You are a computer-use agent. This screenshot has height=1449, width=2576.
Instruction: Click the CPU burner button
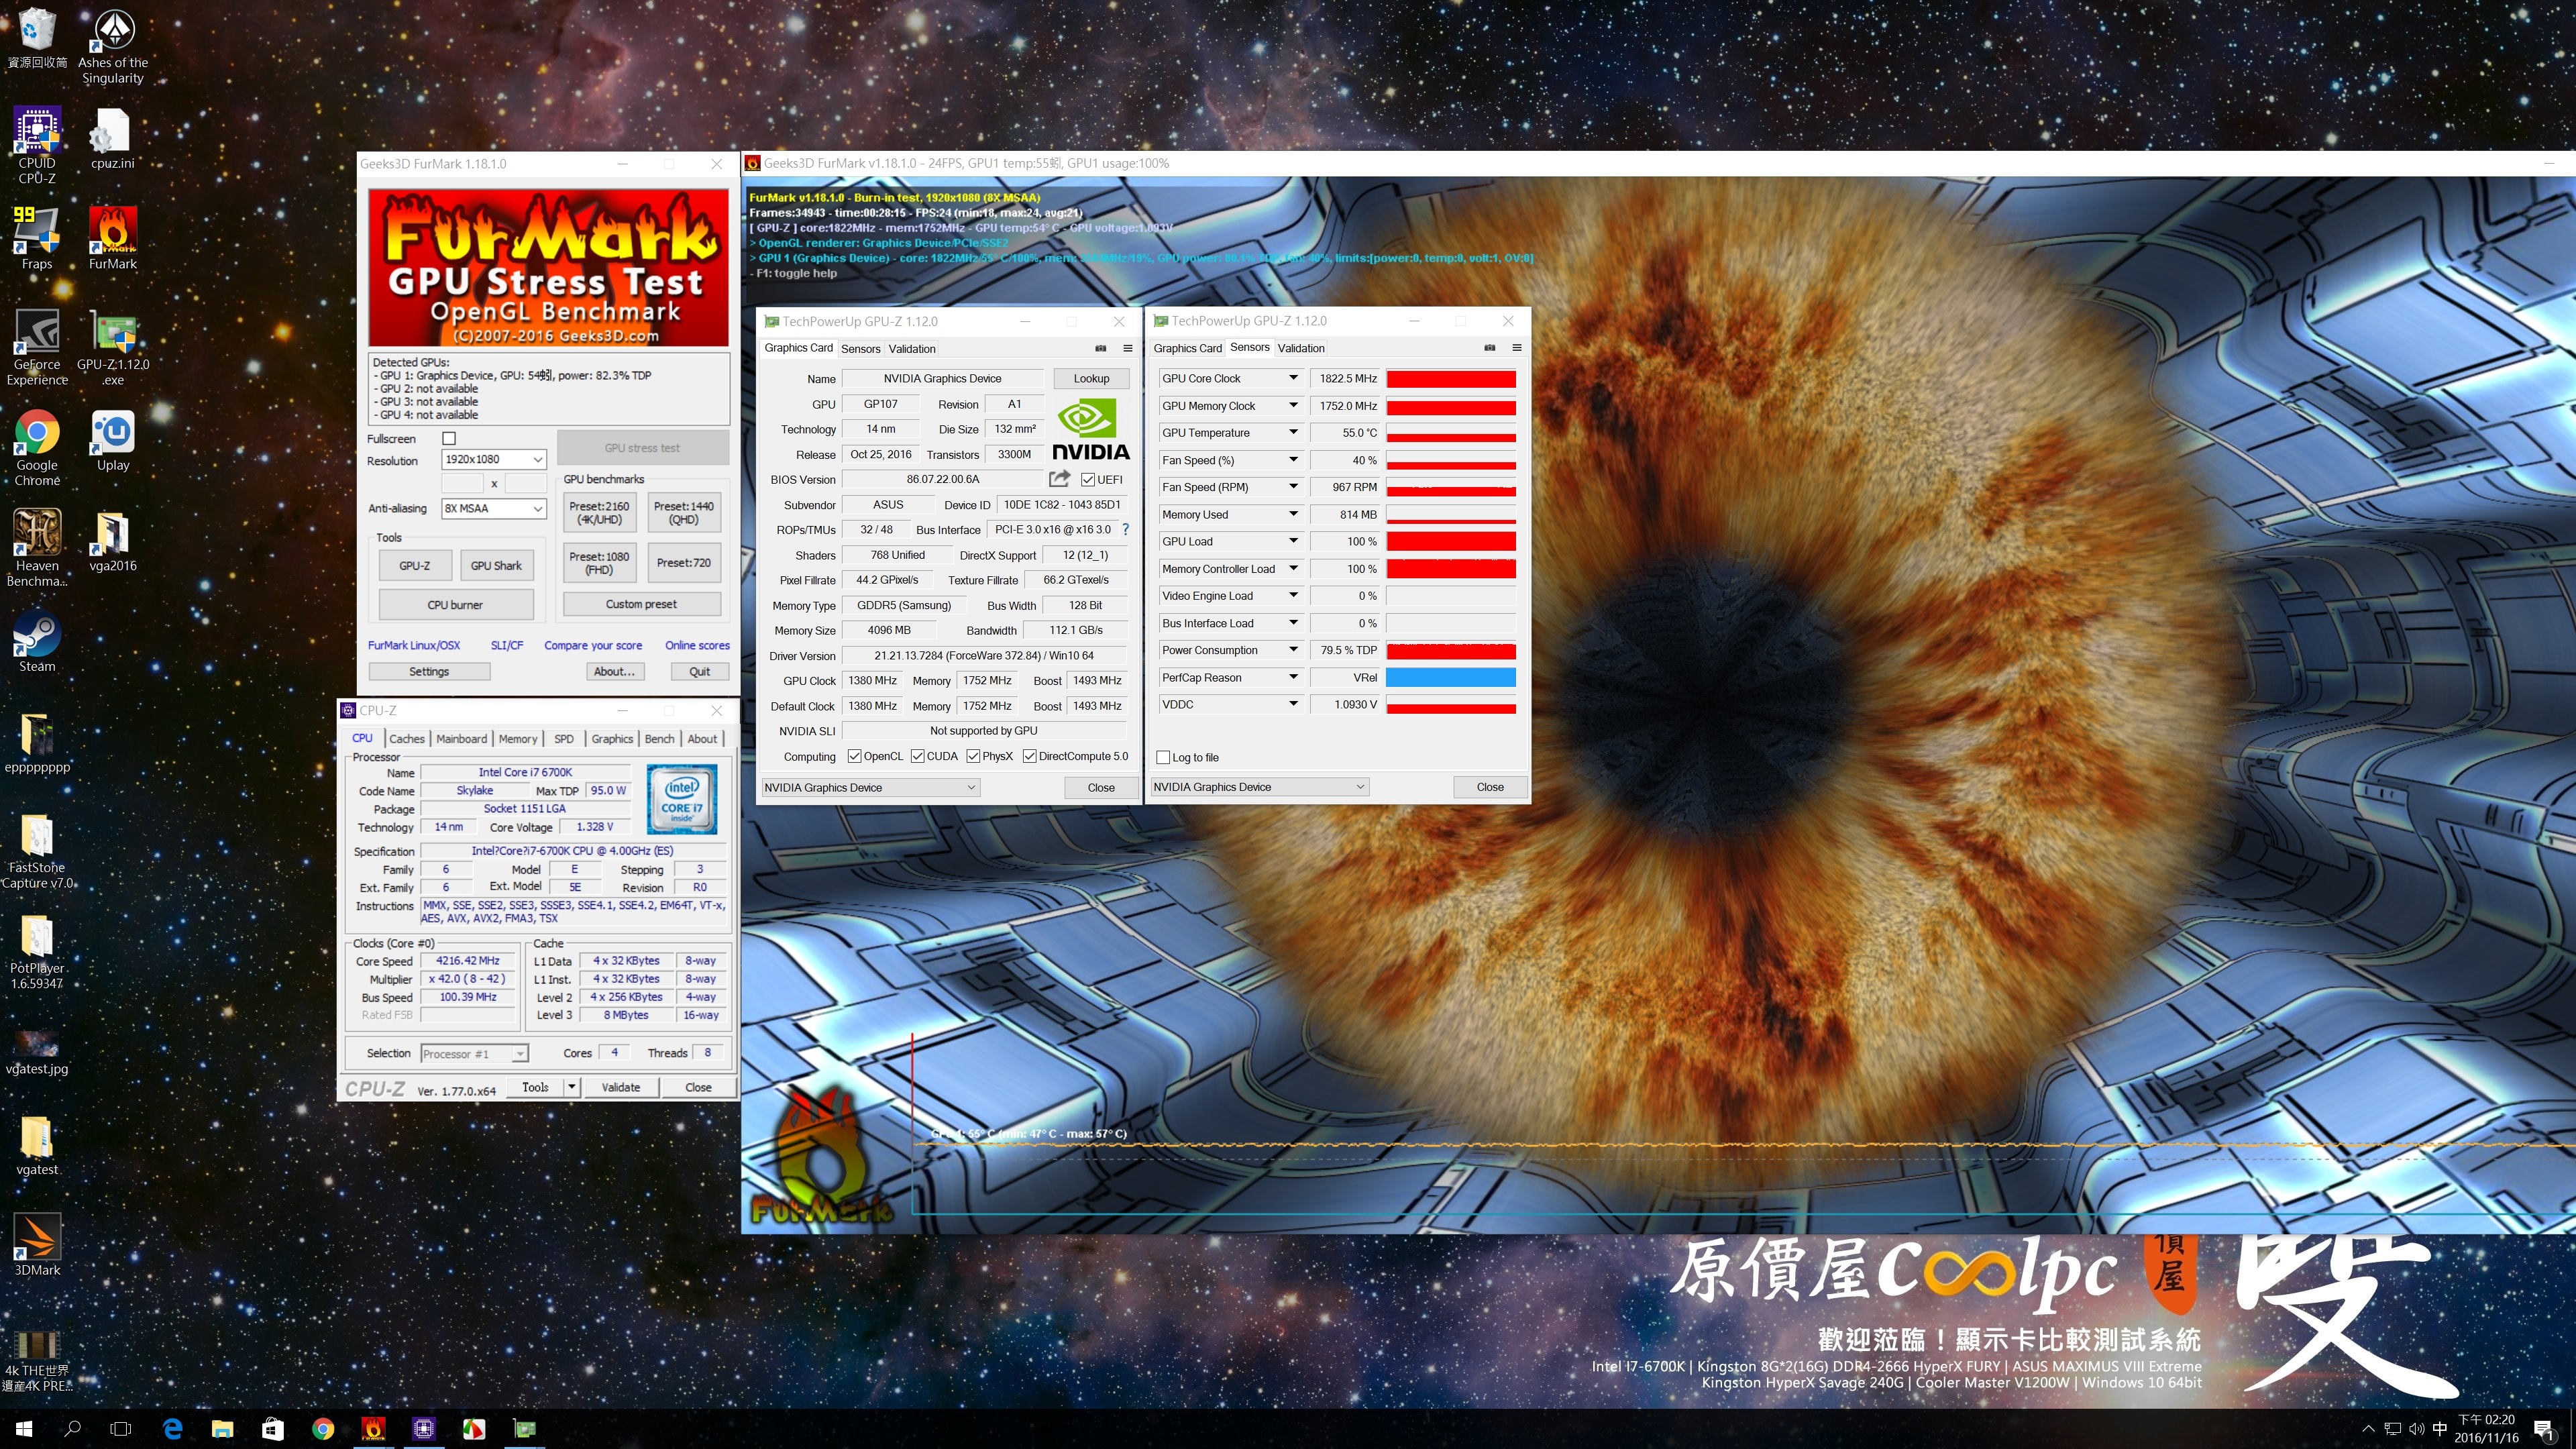click(x=455, y=605)
